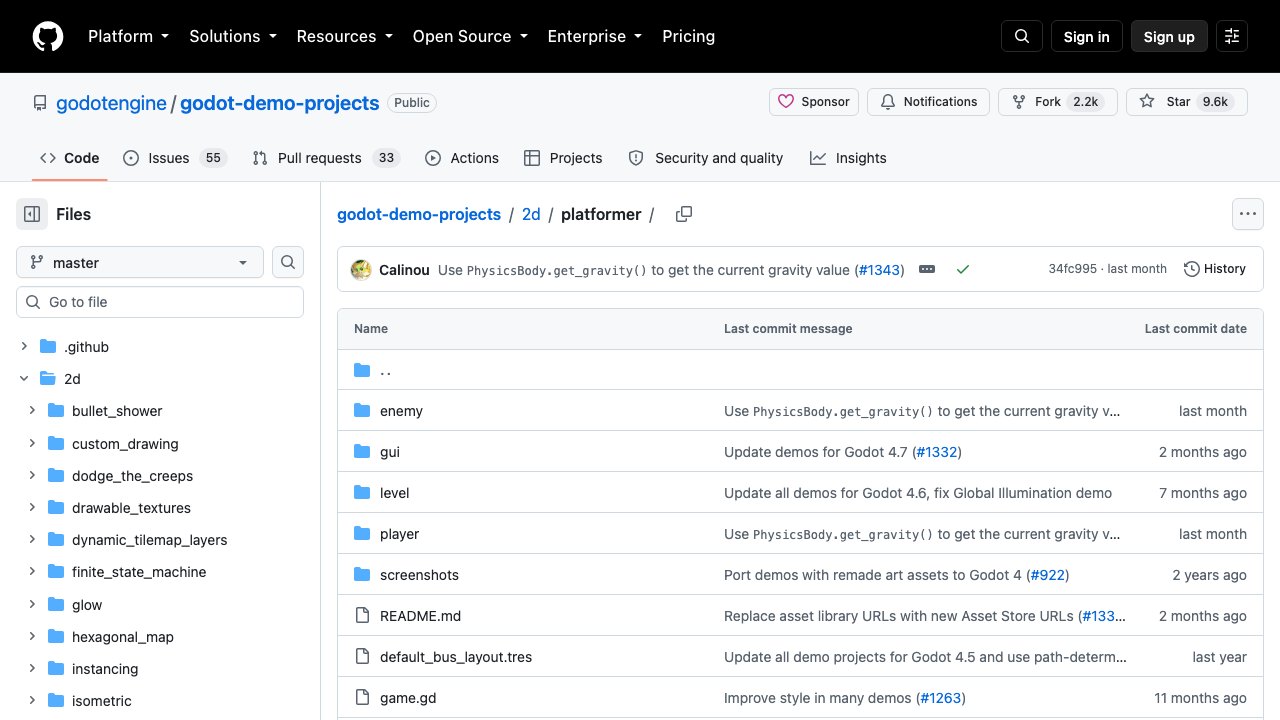The width and height of the screenshot is (1280, 720).
Task: Switch to the Actions tab
Action: [x=462, y=158]
